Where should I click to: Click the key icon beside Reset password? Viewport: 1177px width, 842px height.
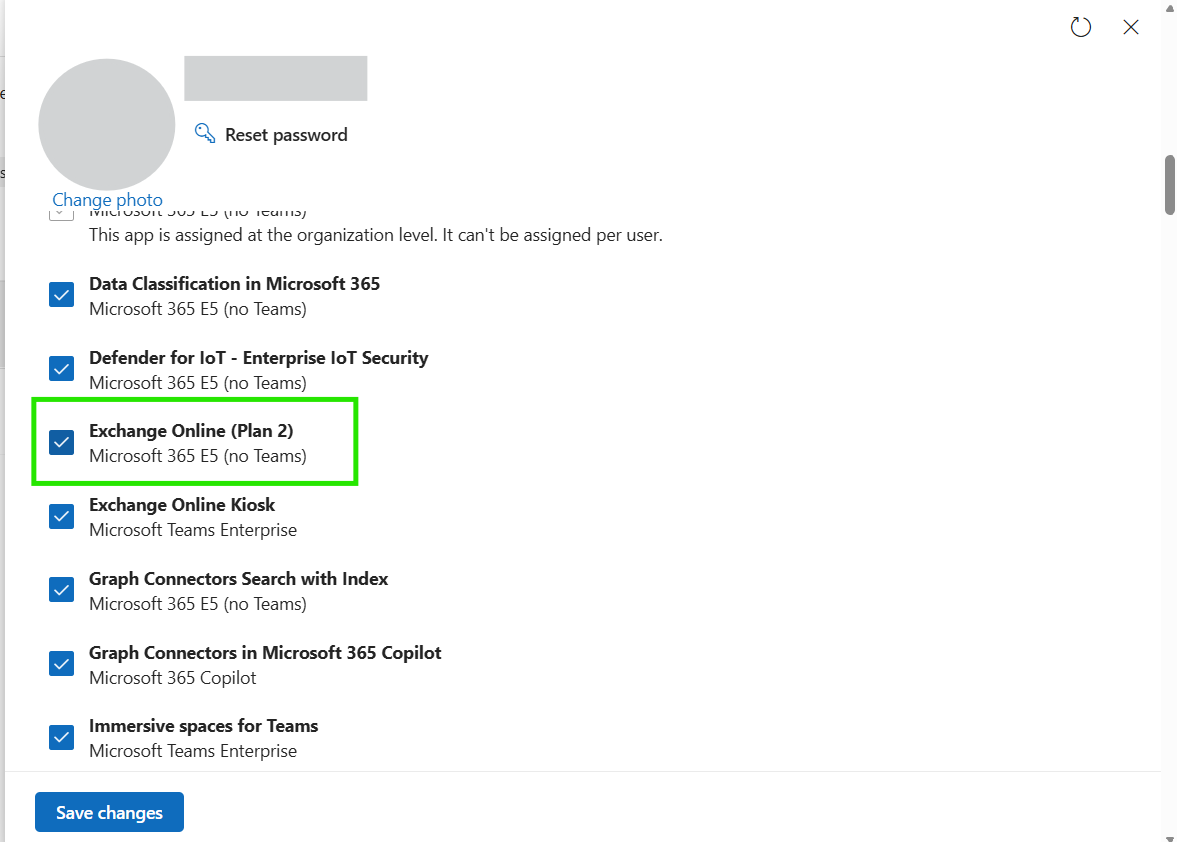(205, 133)
